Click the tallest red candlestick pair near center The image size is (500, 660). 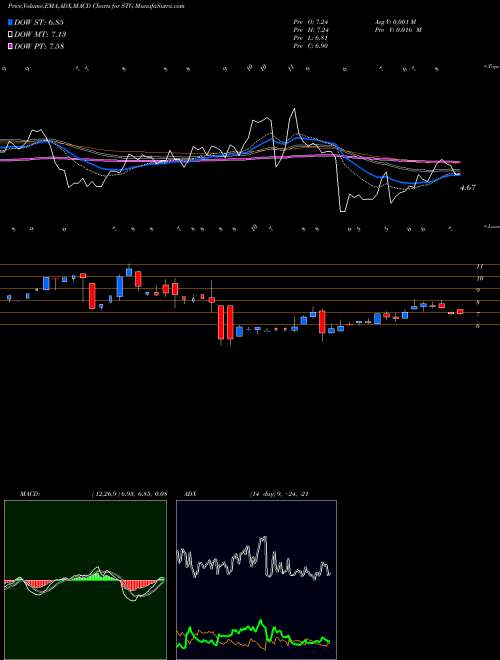coord(226,322)
